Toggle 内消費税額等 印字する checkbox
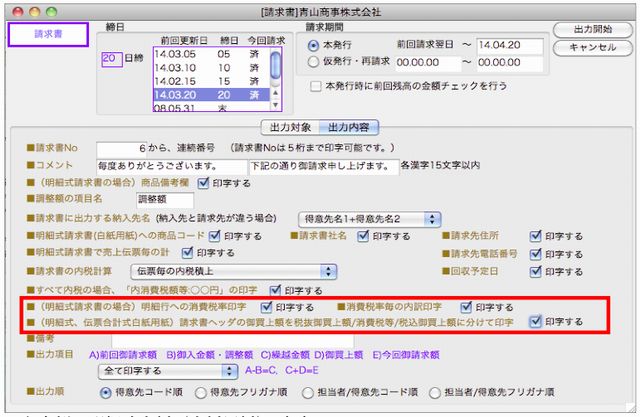 coord(276,291)
